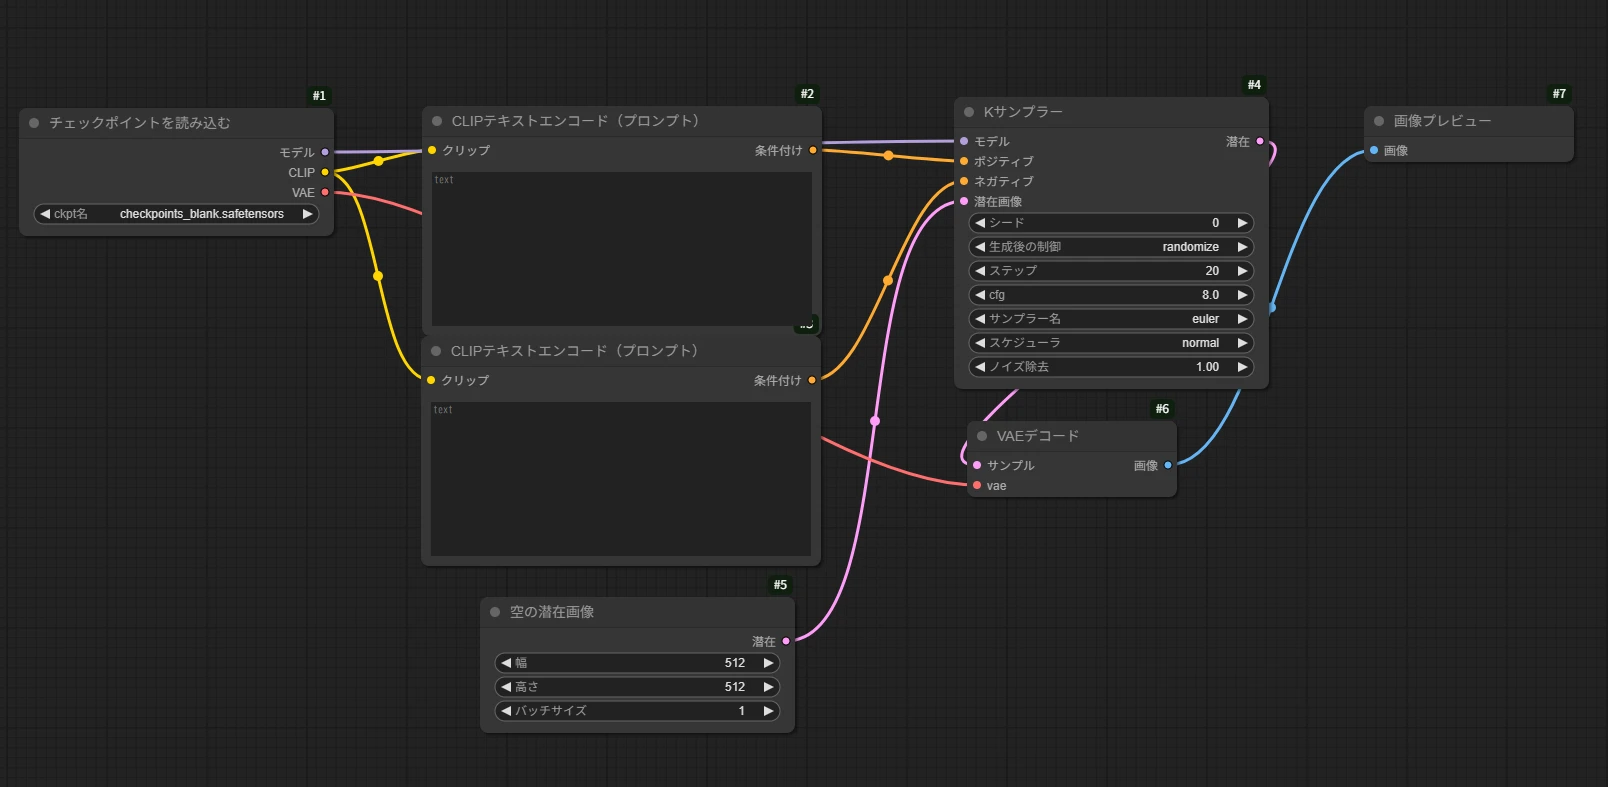Collapse the 空の潜在画像 node via title dot
Screen dimensions: 1608x787
(x=495, y=612)
